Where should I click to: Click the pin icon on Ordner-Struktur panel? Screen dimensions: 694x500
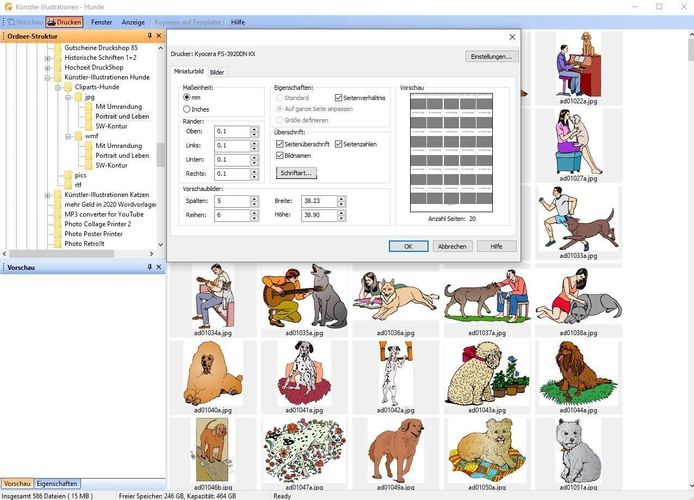[x=149, y=35]
